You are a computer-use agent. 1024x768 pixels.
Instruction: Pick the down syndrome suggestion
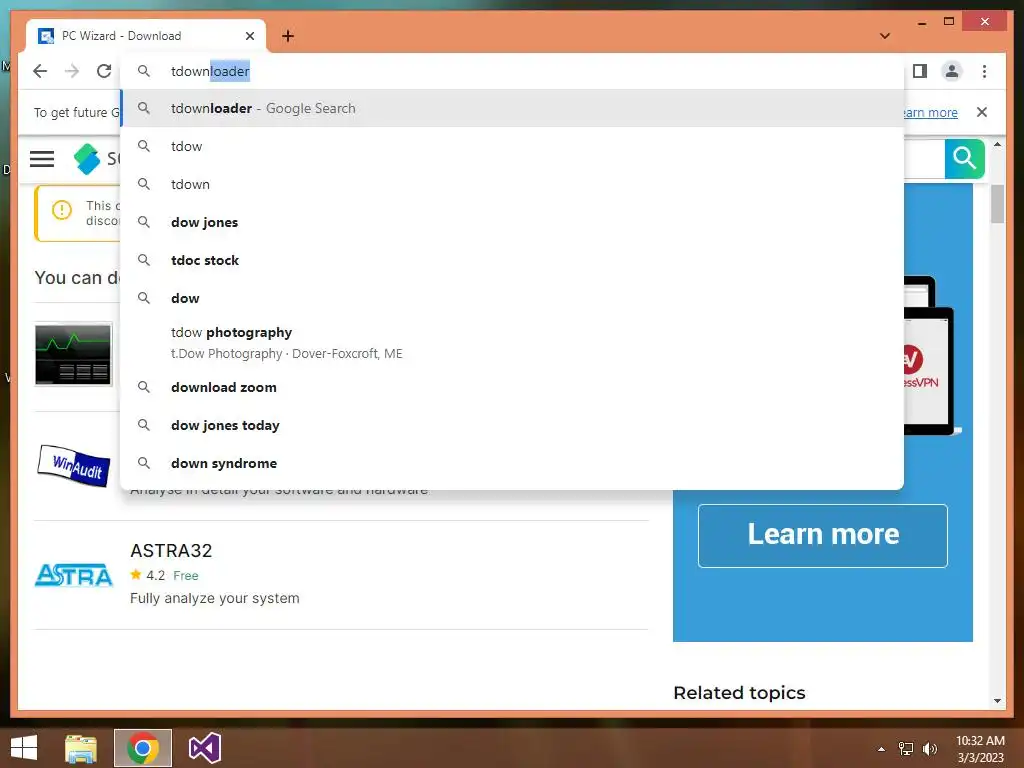[x=512, y=463]
